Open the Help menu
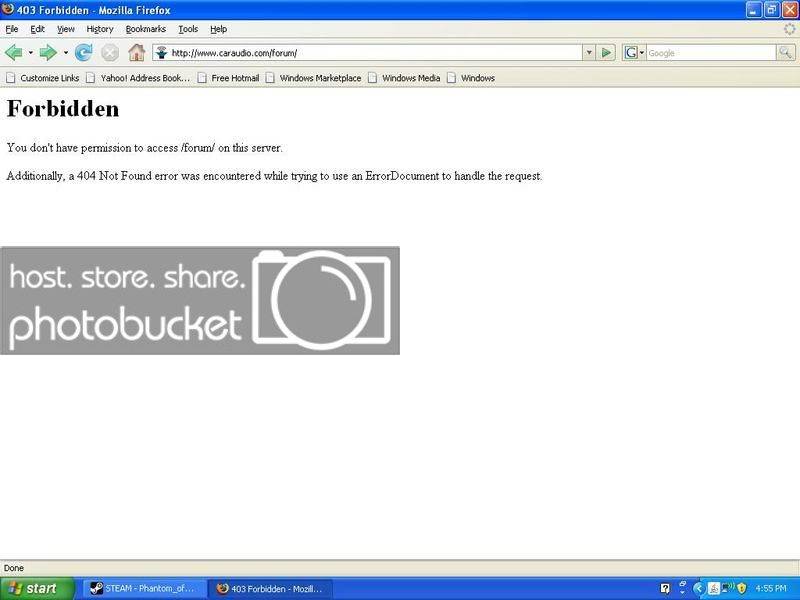This screenshot has width=800, height=600. (x=218, y=29)
